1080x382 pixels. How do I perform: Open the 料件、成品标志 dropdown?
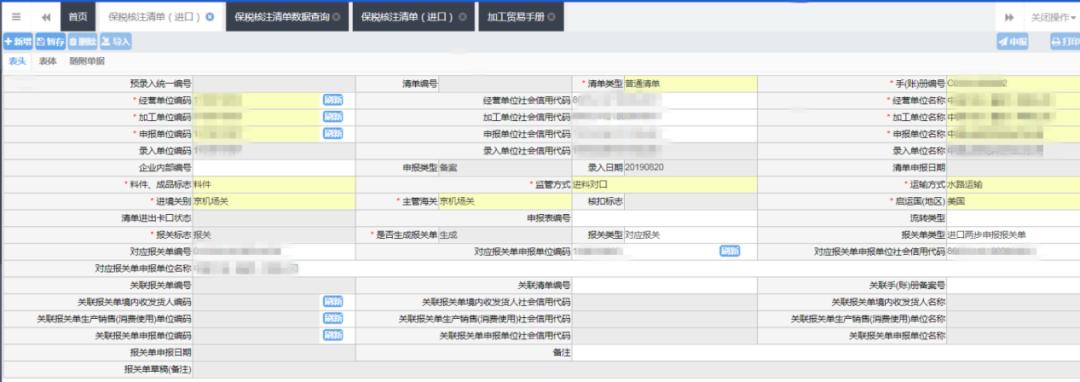click(274, 184)
